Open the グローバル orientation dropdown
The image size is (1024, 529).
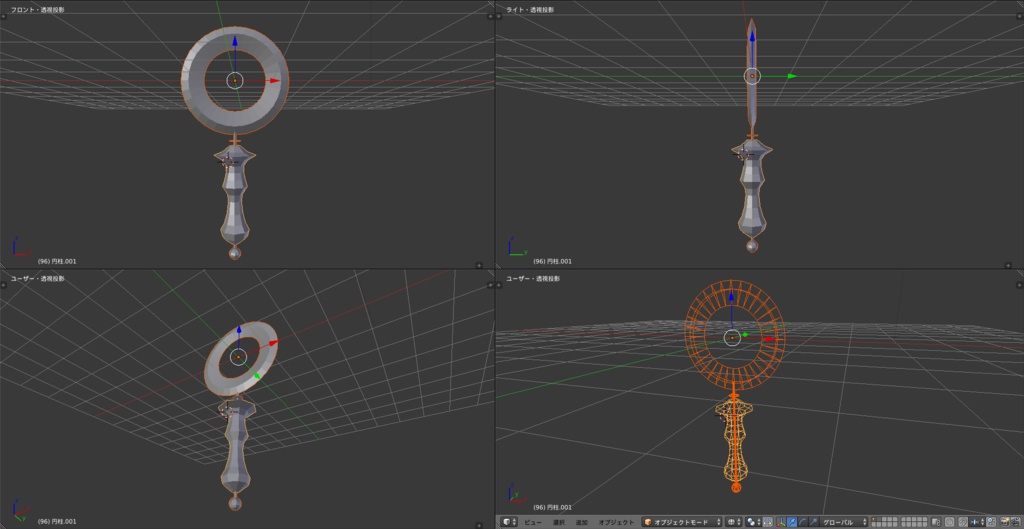(843, 522)
